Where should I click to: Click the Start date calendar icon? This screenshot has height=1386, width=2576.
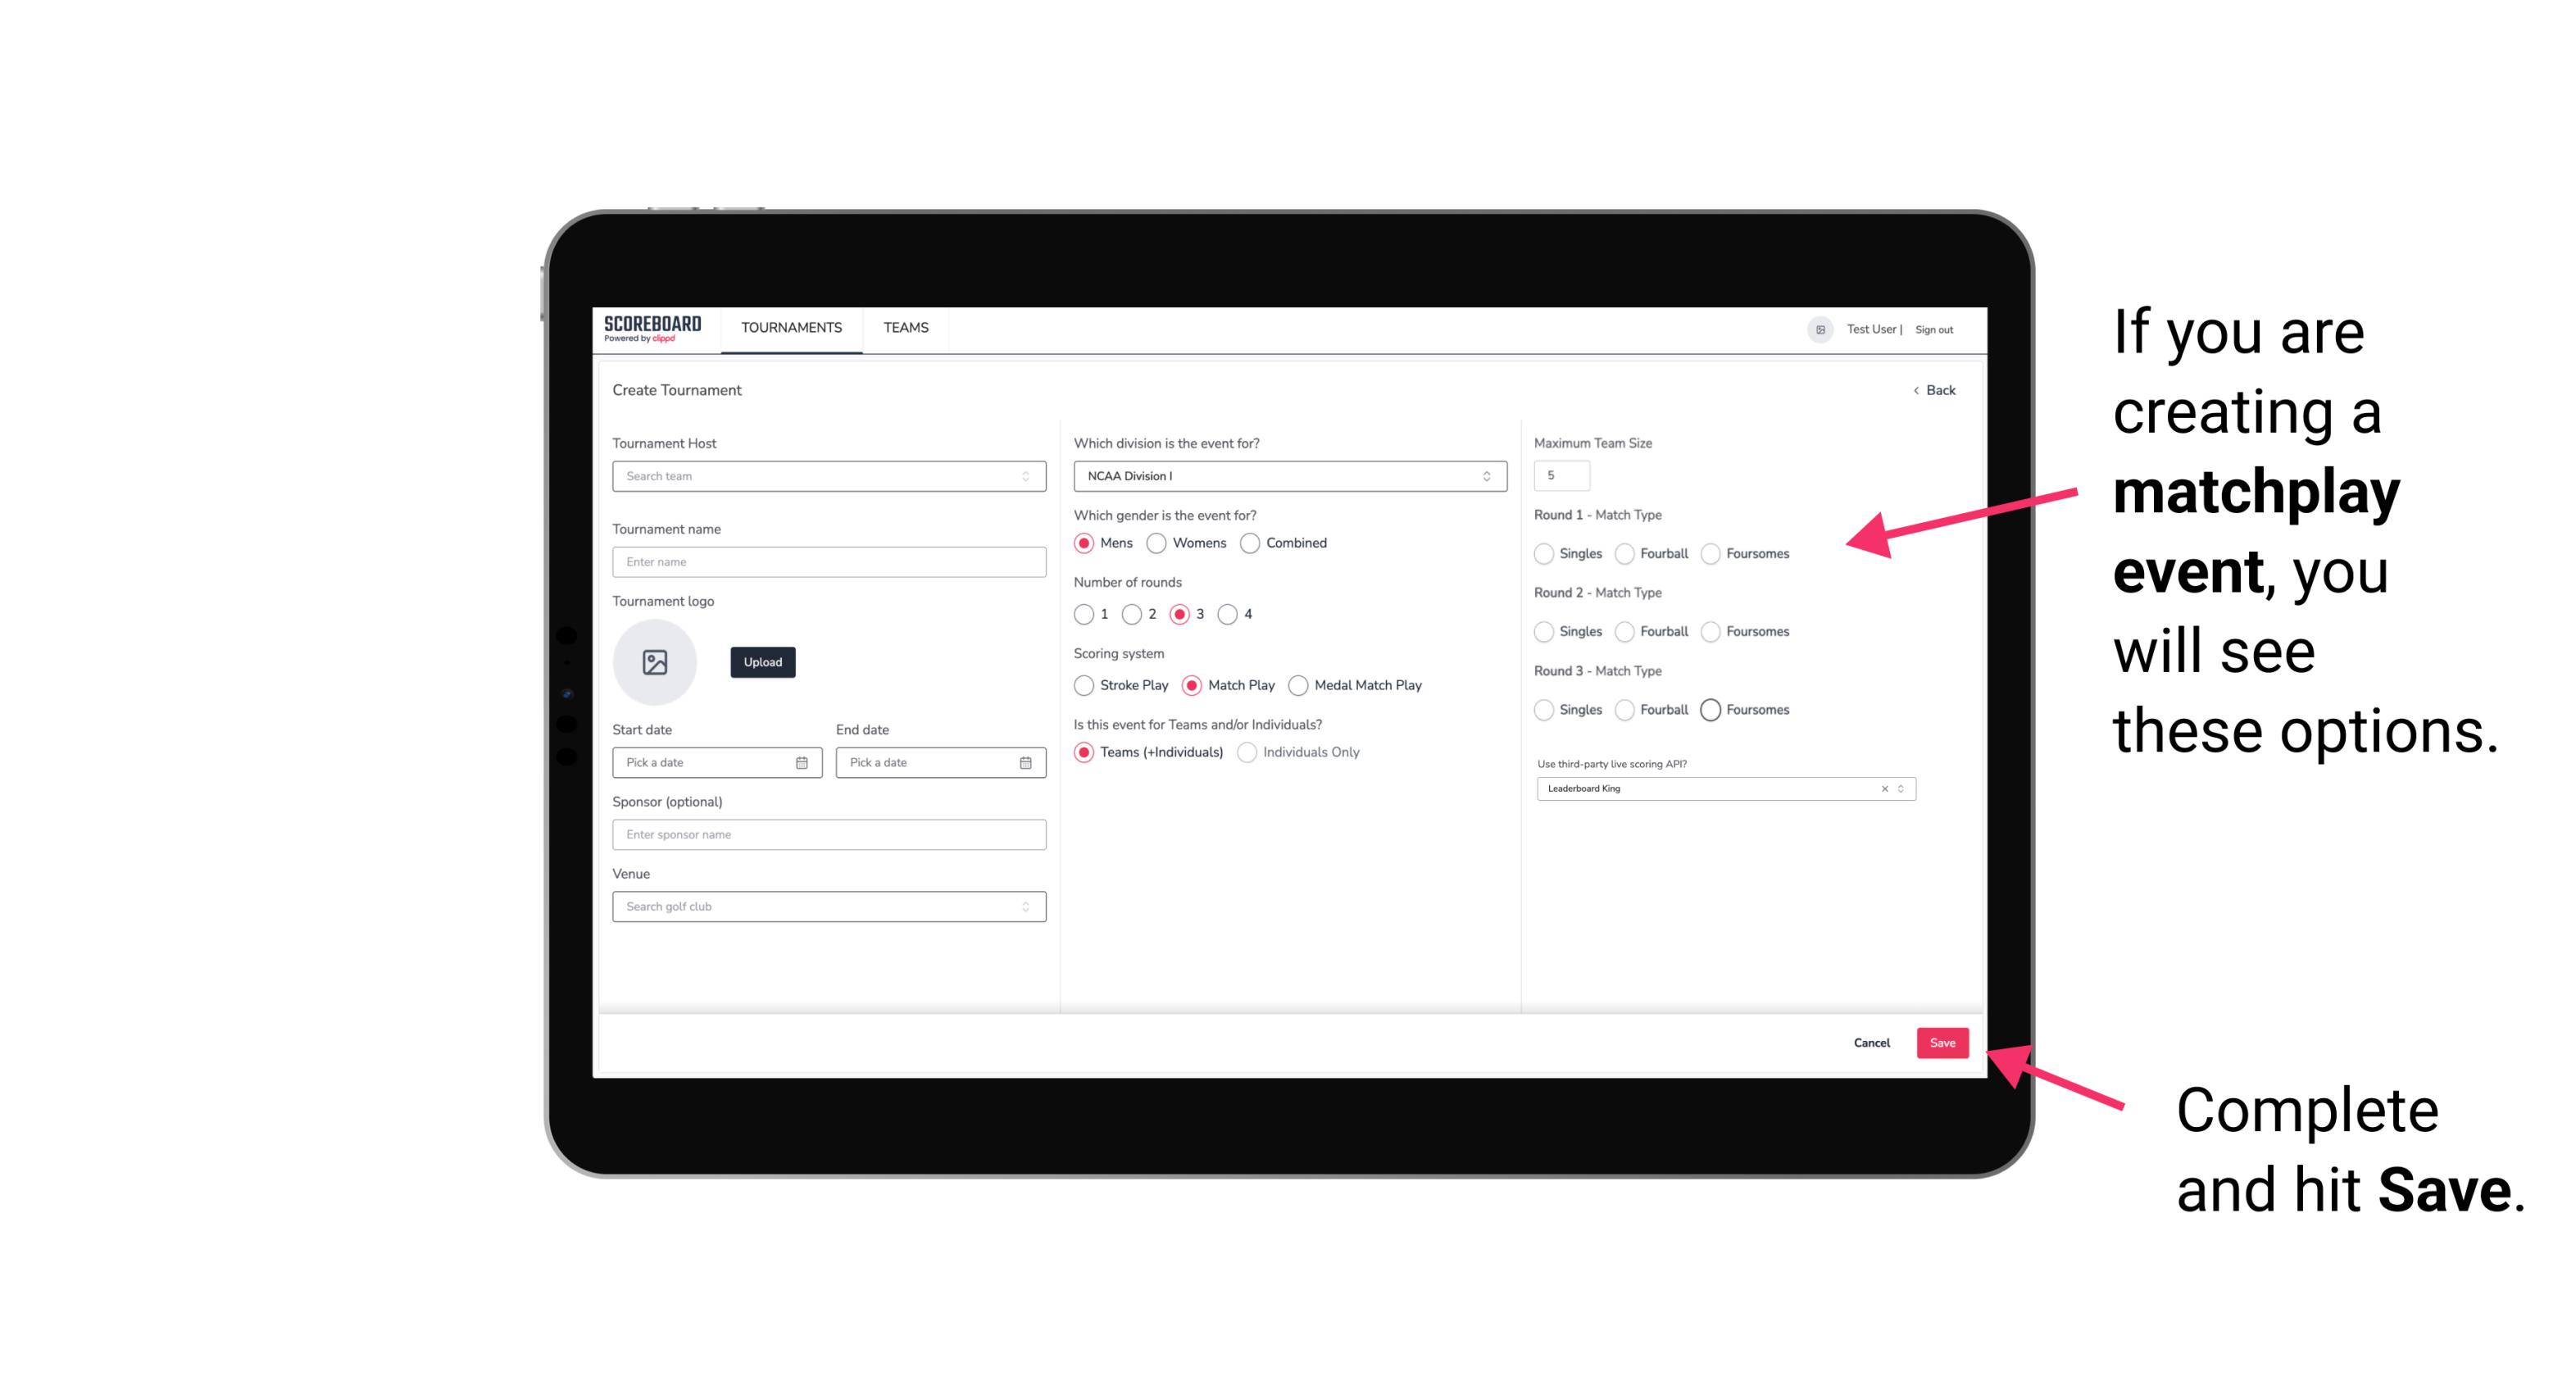point(802,761)
